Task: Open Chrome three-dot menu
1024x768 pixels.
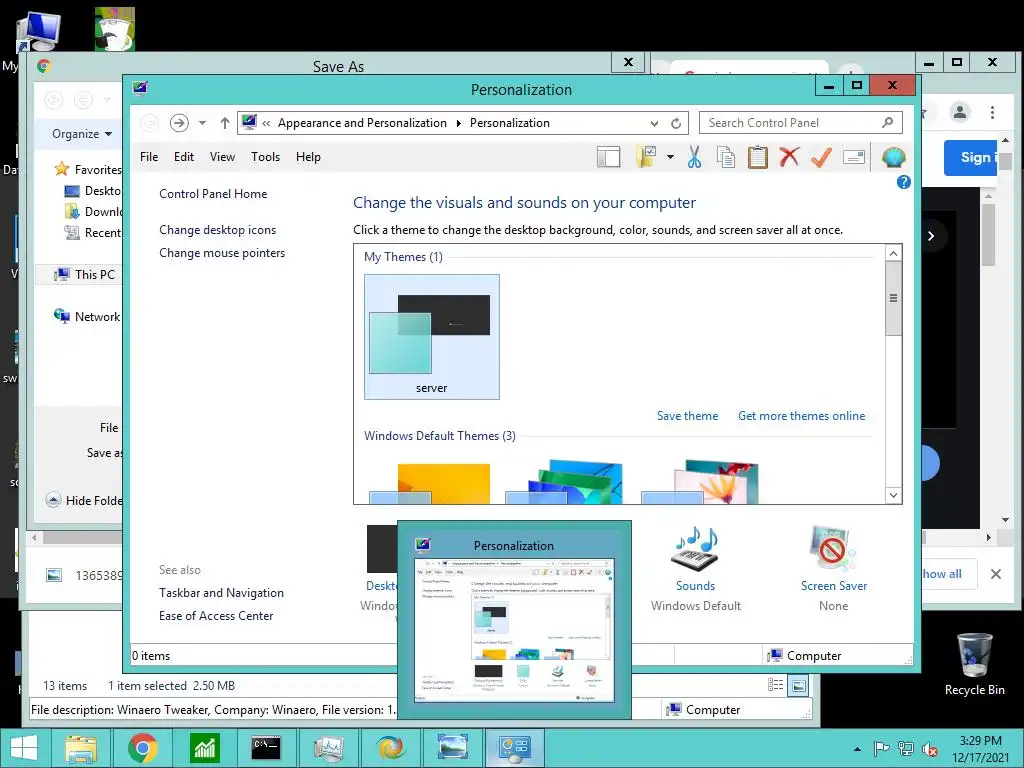Action: pyautogui.click(x=992, y=112)
